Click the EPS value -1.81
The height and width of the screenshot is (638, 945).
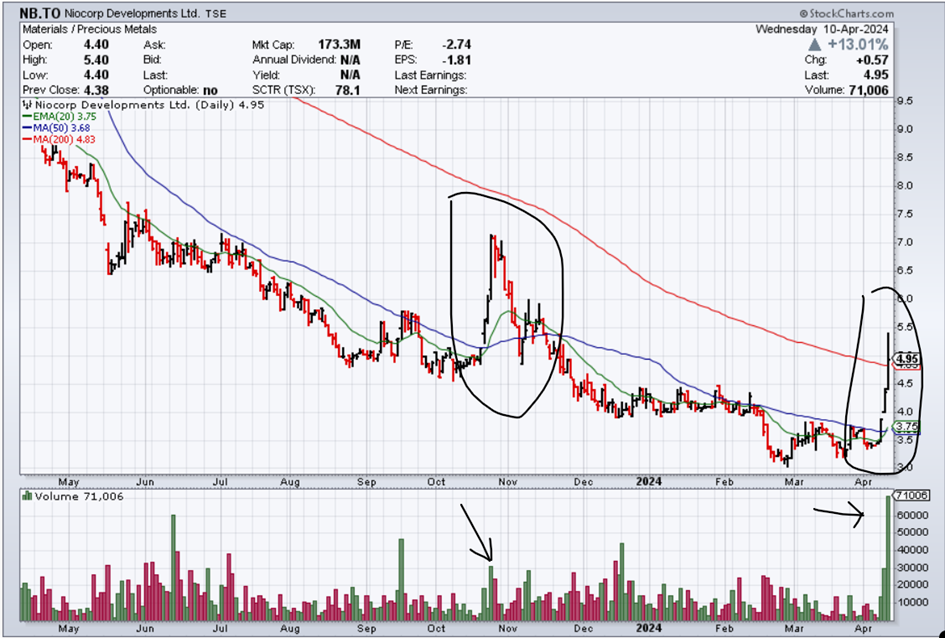click(457, 60)
